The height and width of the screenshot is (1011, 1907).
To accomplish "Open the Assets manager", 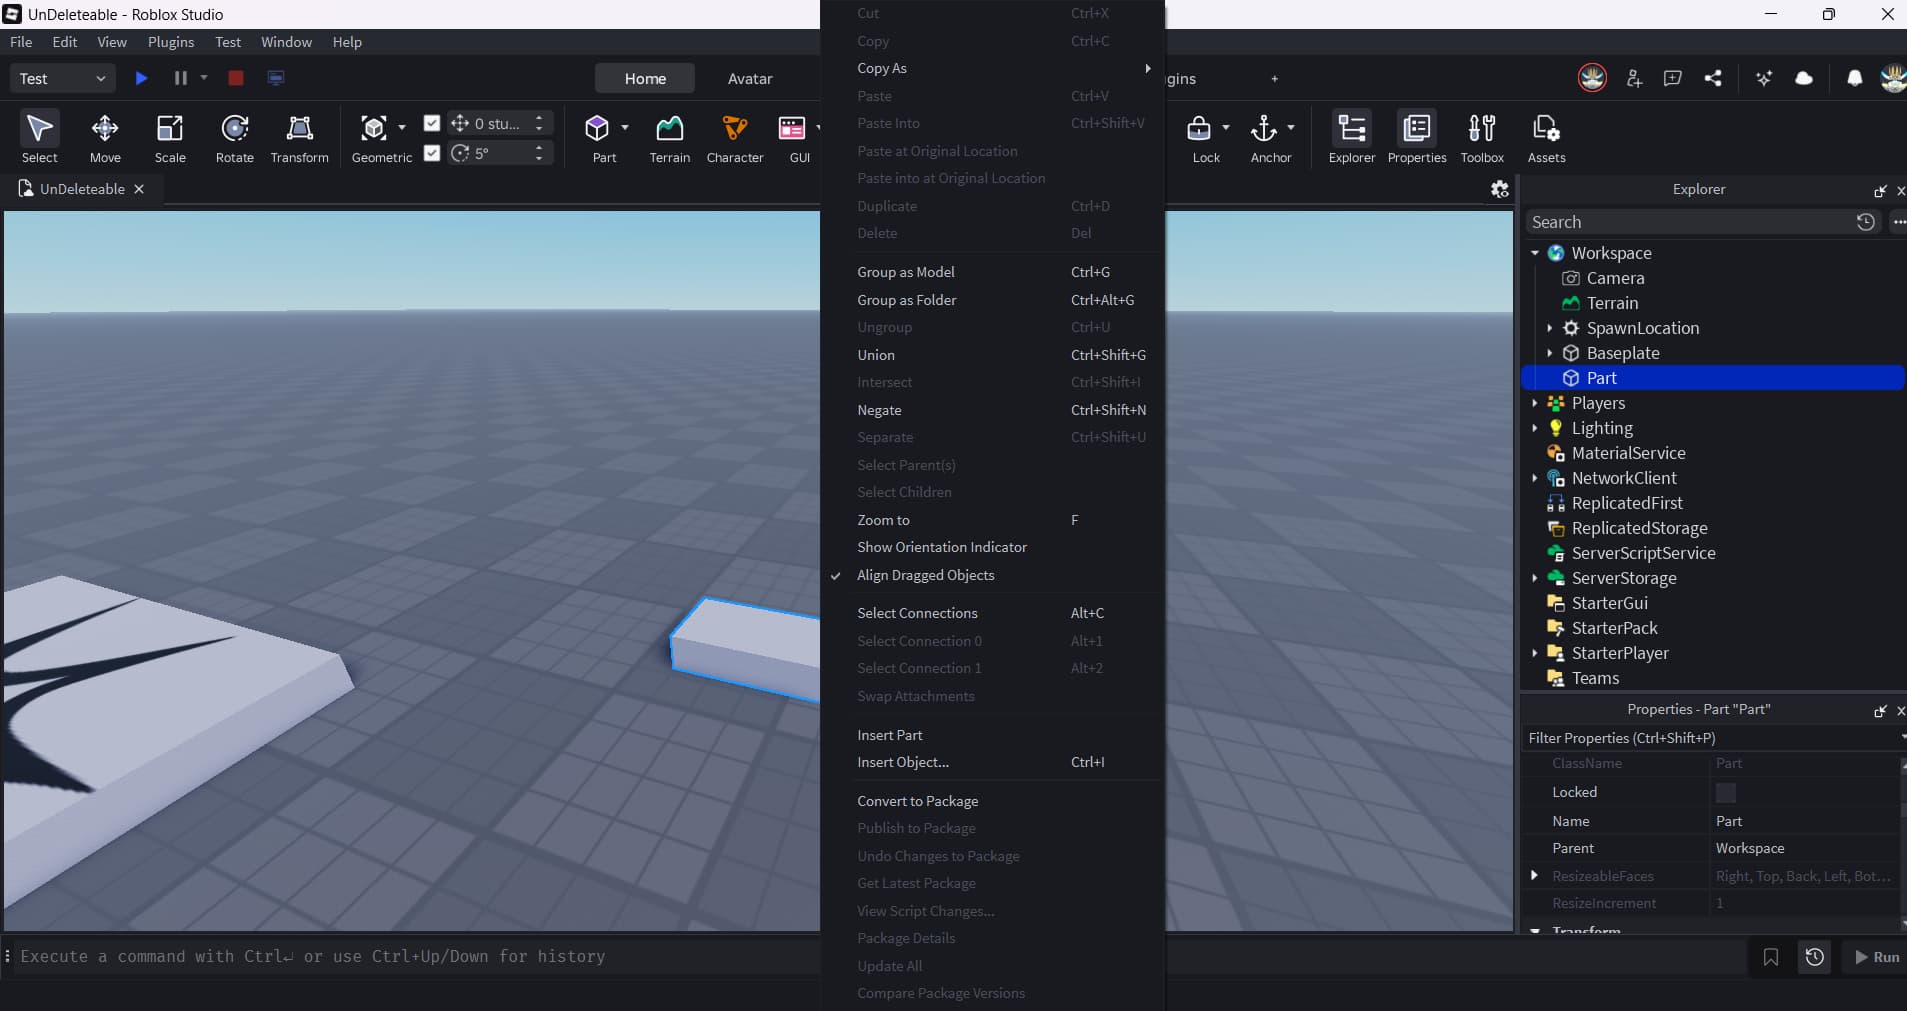I will [1546, 138].
